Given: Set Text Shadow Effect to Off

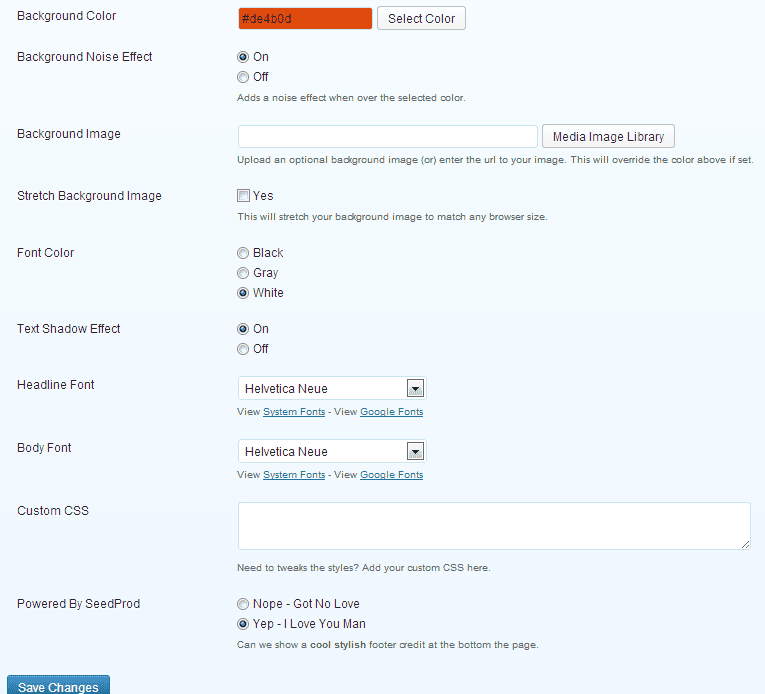Looking at the screenshot, I should [242, 349].
